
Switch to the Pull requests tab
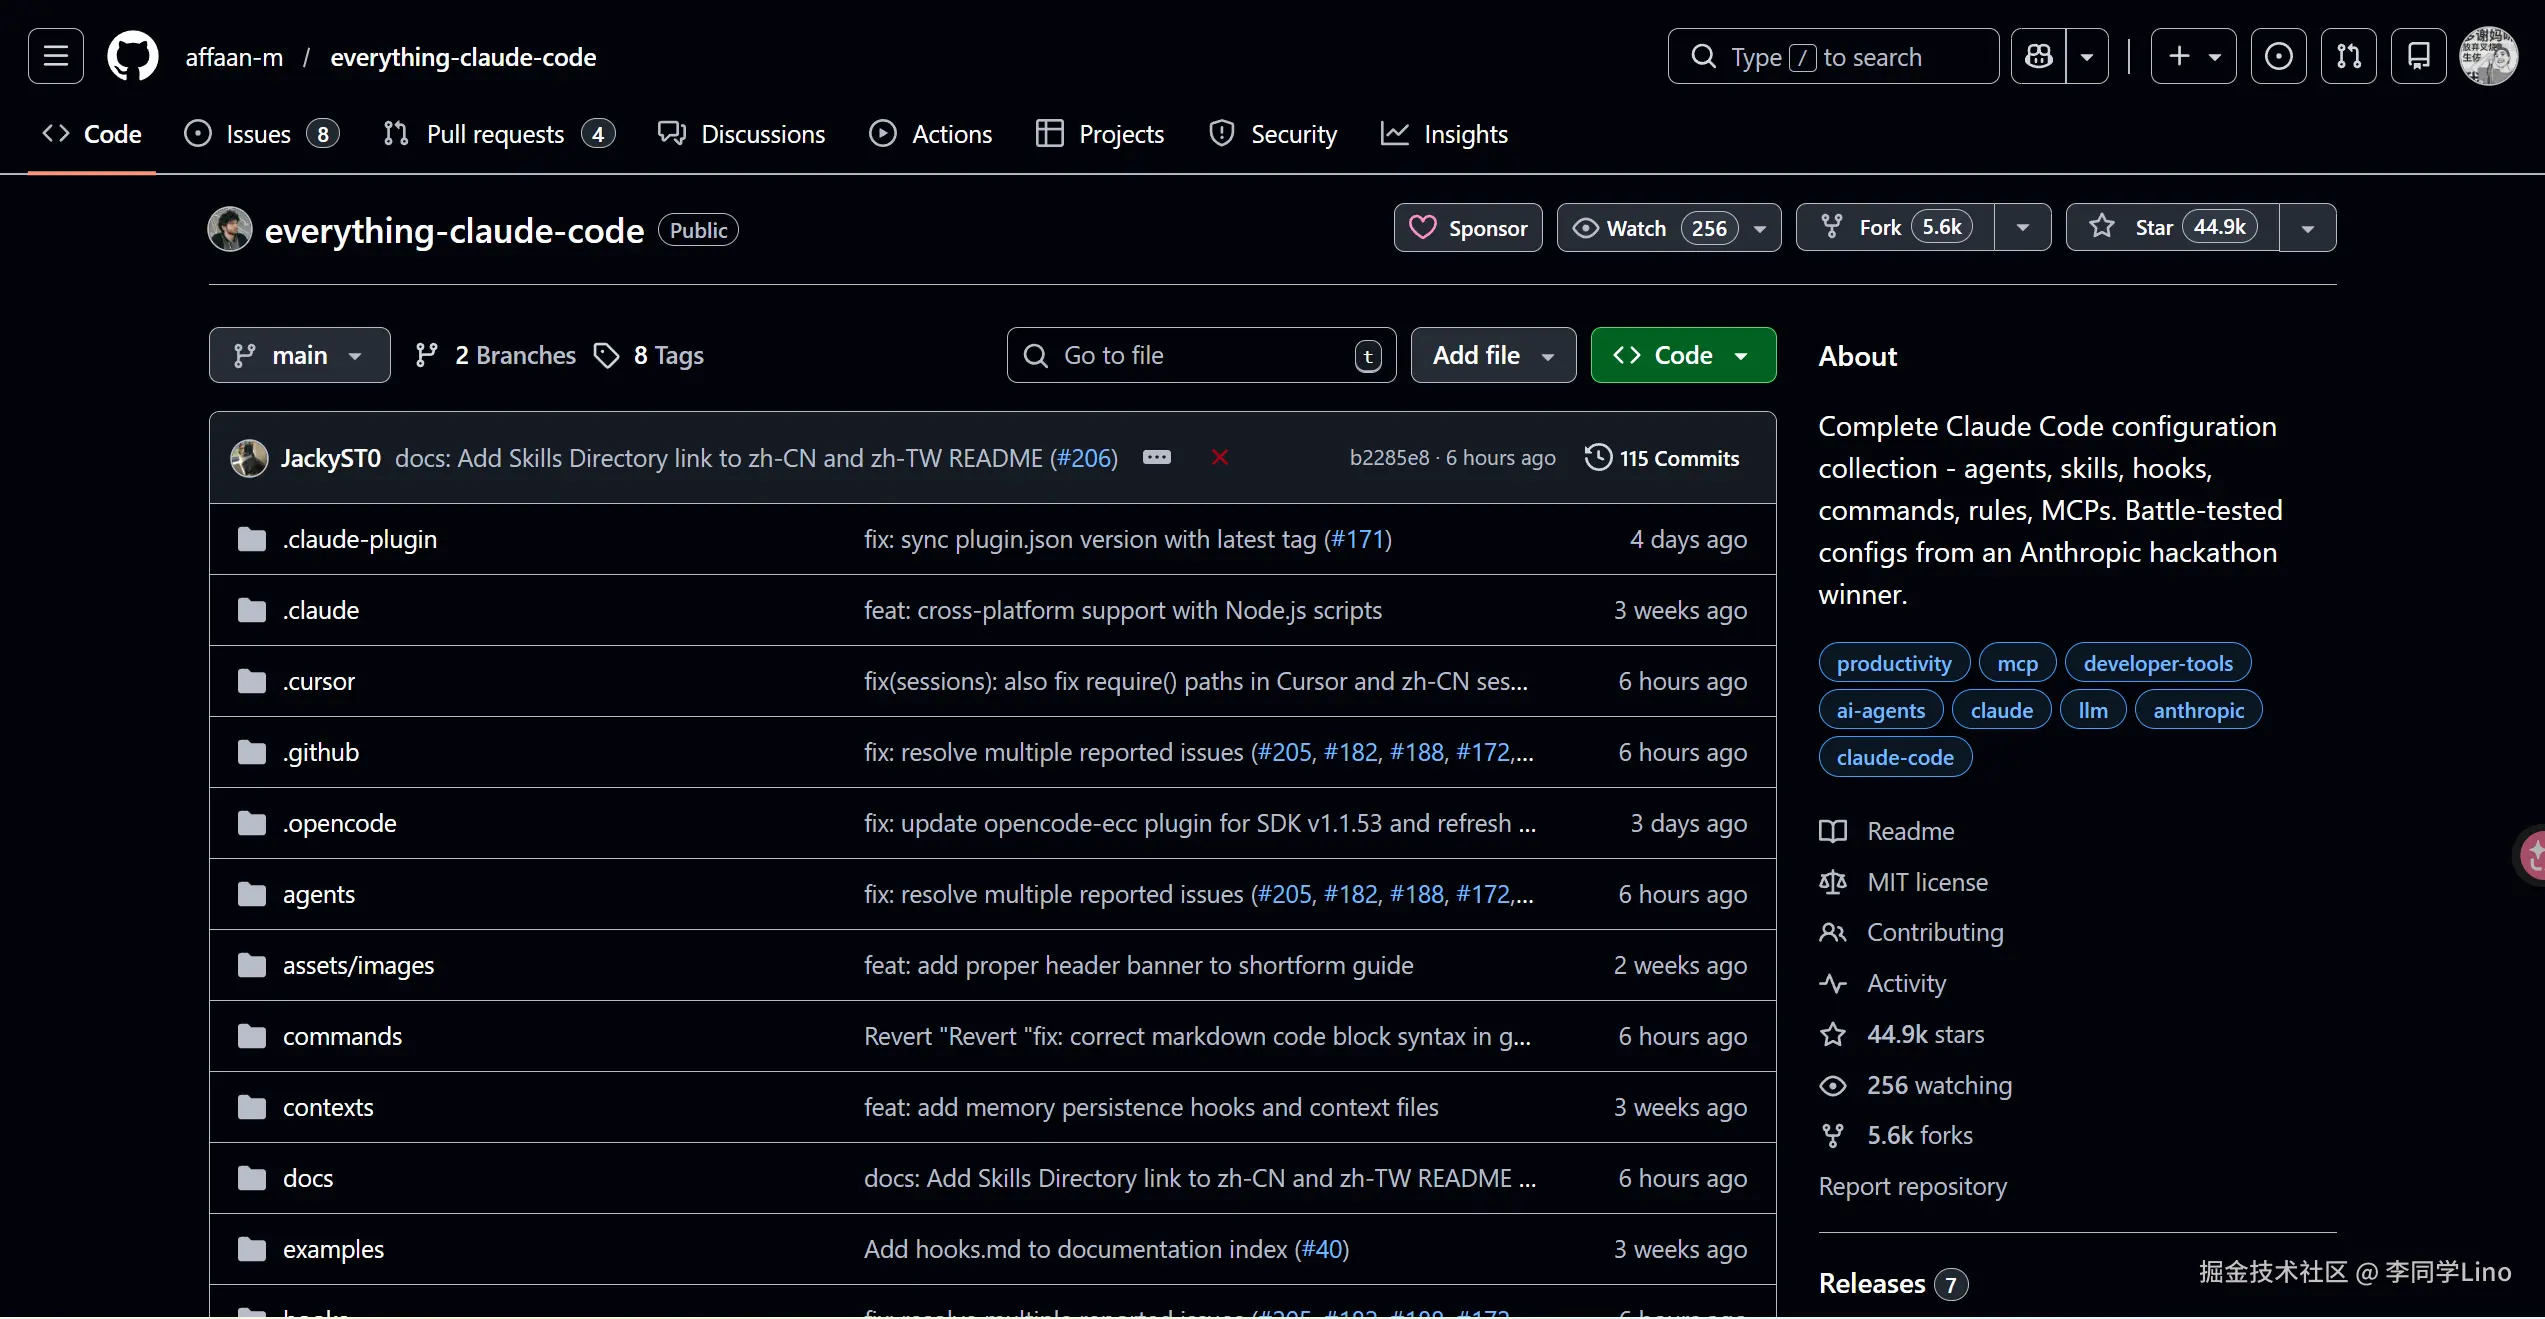(x=495, y=134)
